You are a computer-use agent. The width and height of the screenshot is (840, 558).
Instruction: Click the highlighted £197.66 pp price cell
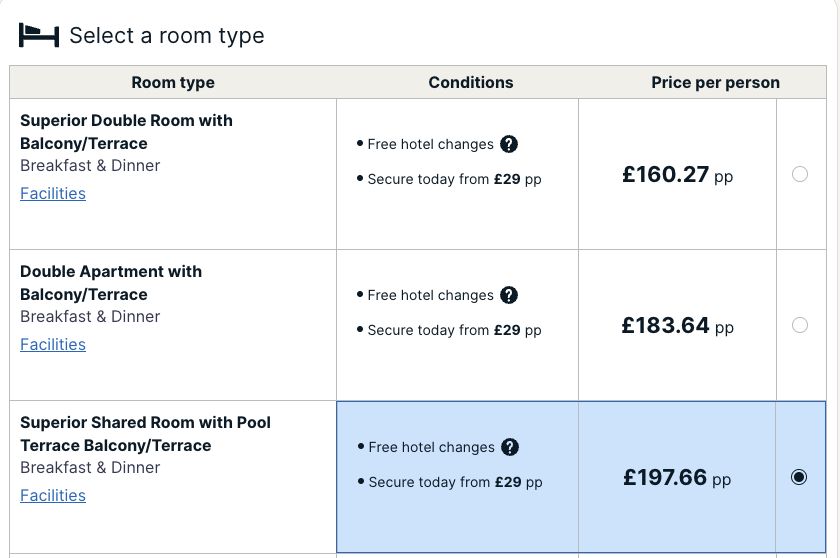677,477
